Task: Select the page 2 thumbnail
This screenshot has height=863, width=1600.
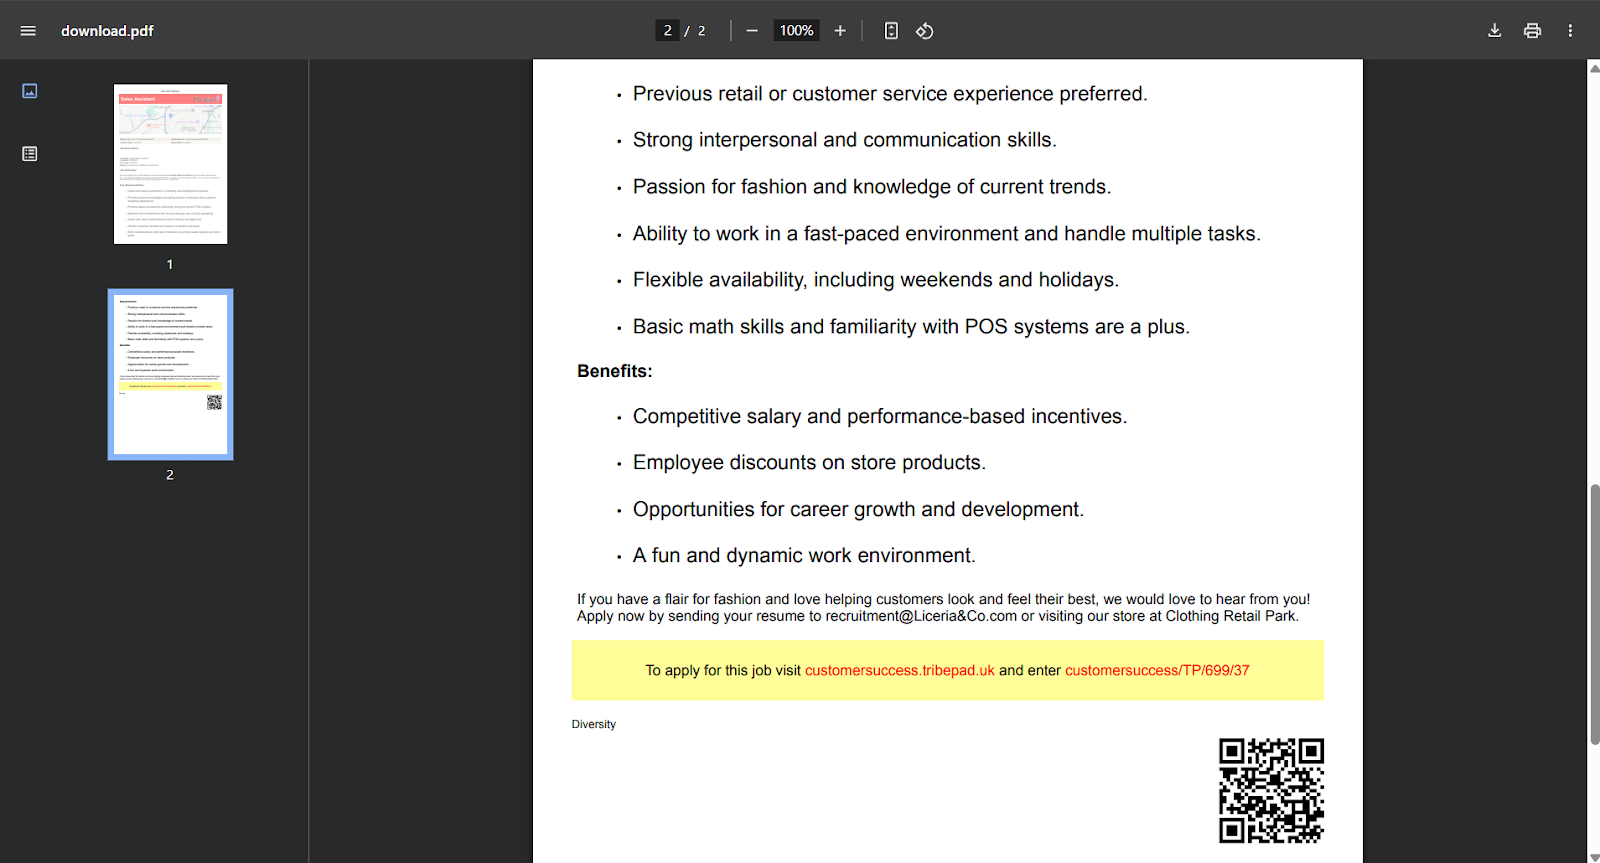Action: point(170,374)
